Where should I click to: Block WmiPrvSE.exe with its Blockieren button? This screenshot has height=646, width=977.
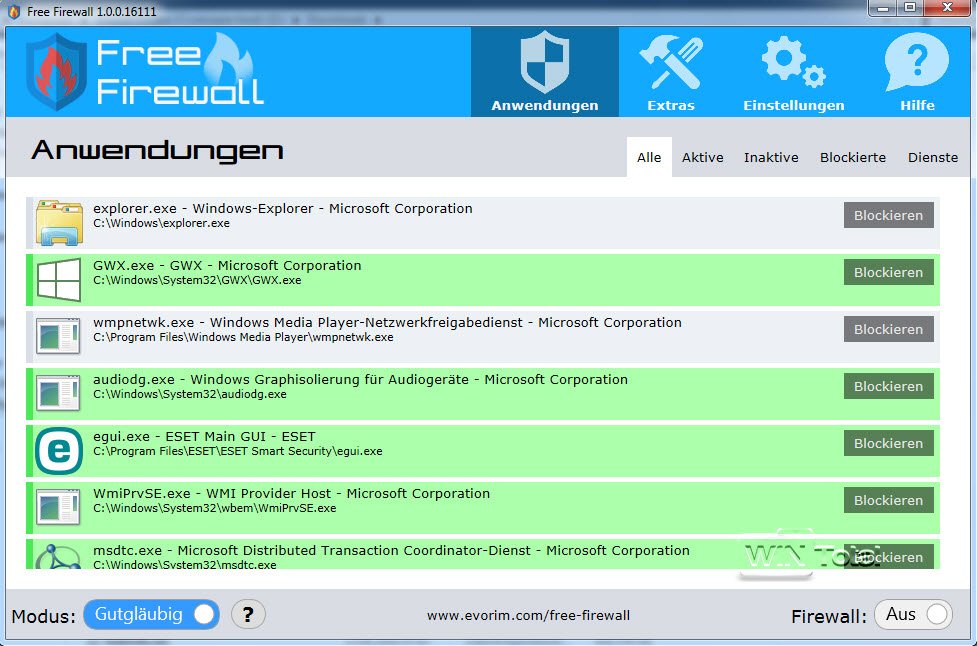point(889,500)
